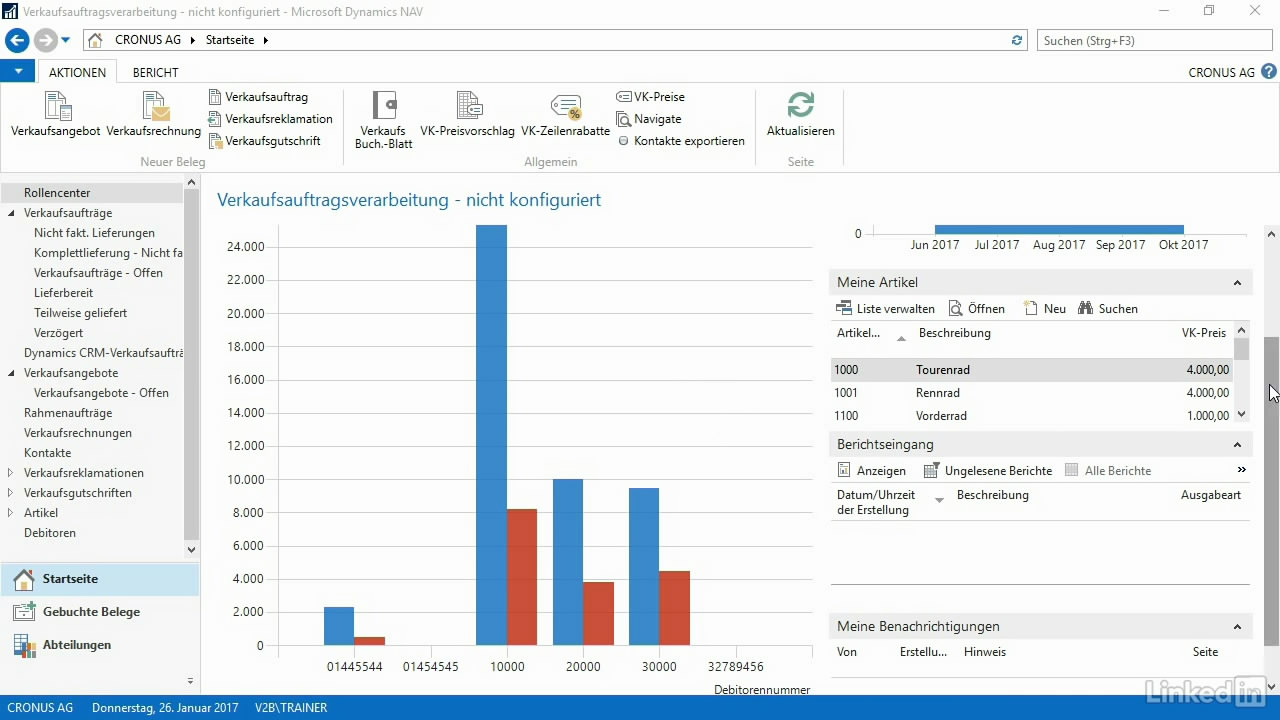1280x720 pixels.
Task: Collapse the Meine Benachrichtigungen panel
Action: pyautogui.click(x=1237, y=627)
